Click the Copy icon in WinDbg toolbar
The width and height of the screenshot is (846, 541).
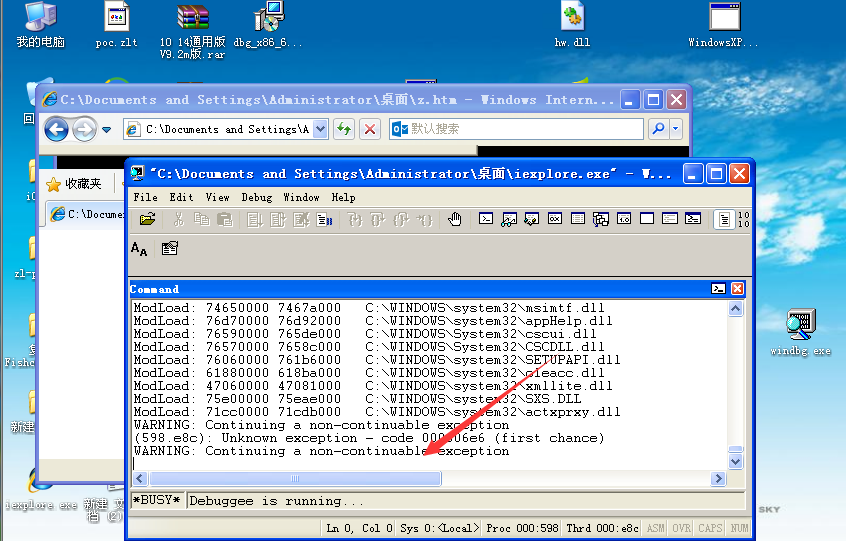coord(201,219)
